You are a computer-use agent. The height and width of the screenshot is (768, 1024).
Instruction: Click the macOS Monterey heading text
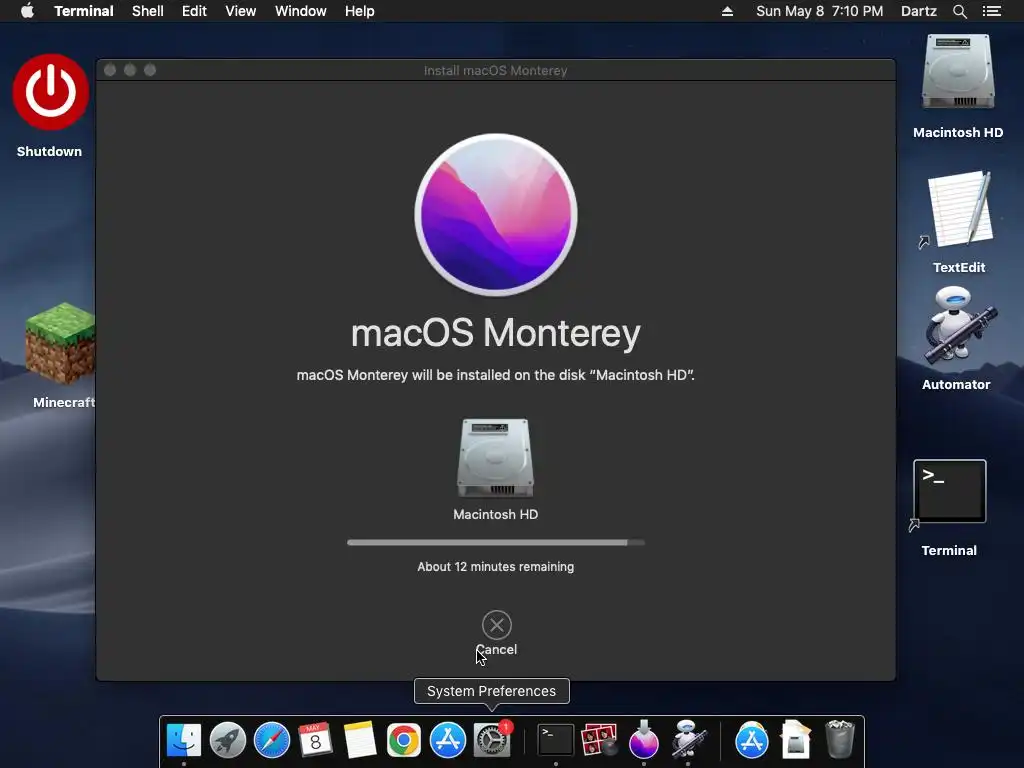point(496,333)
